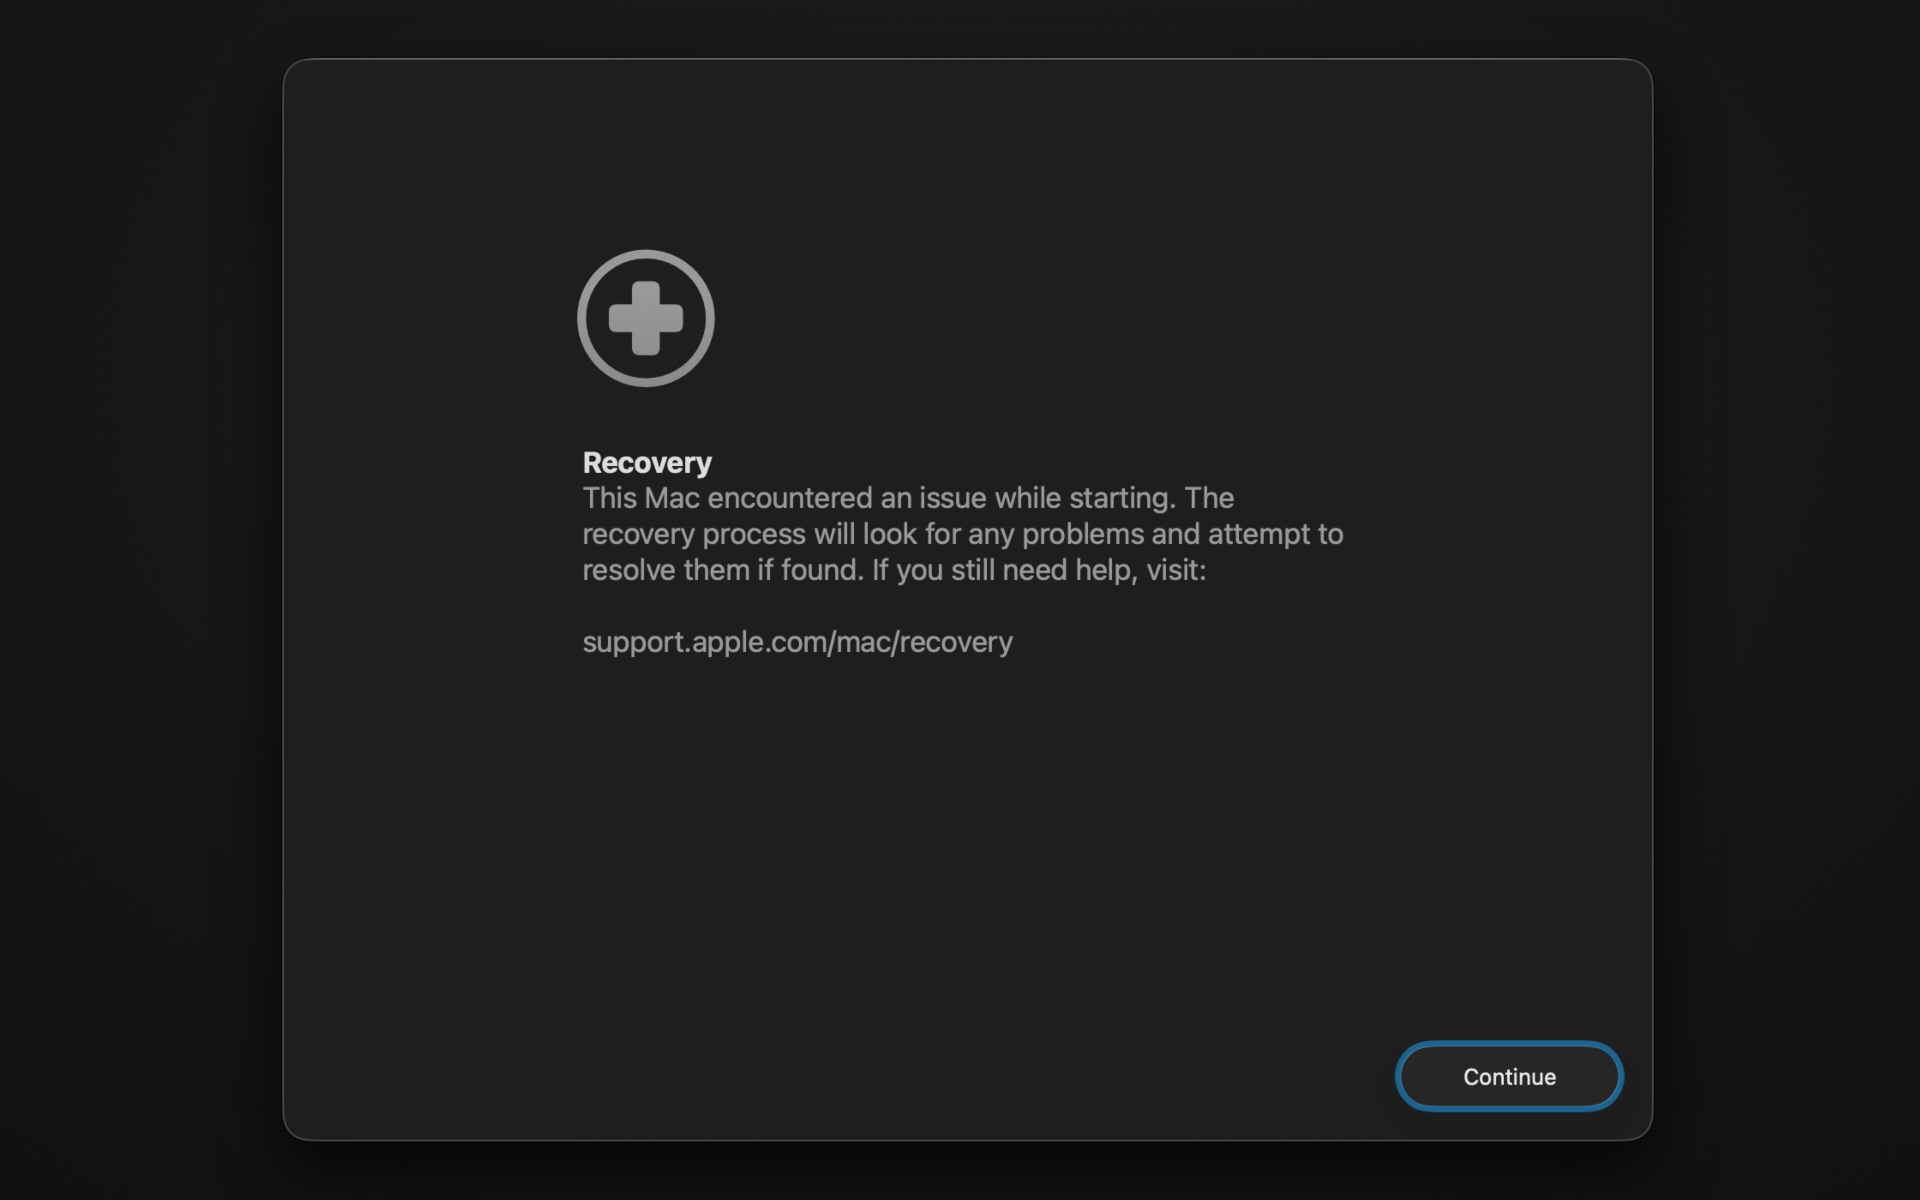The width and height of the screenshot is (1920, 1200).
Task: Click the "This Mac encountered an issue" paragraph
Action: click(x=962, y=534)
